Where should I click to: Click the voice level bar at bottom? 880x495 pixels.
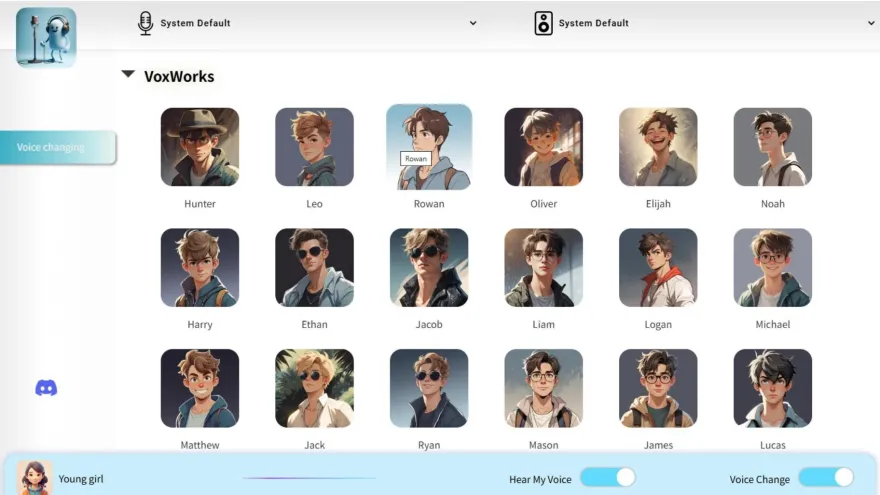coord(309,478)
